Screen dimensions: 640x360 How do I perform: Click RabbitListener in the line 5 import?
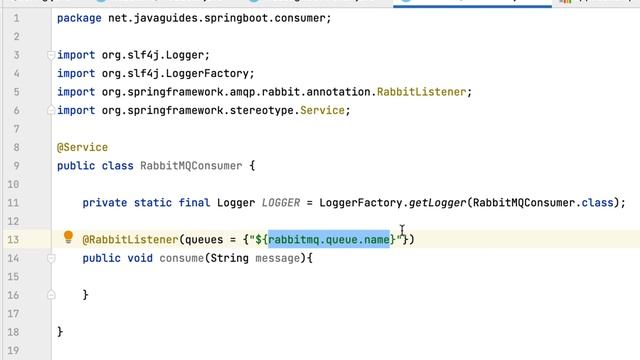coord(421,92)
